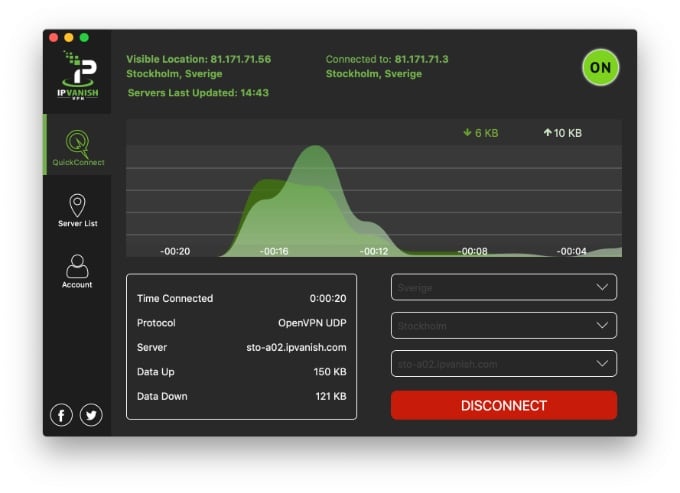Click the 10 KB upload rate text

[568, 133]
